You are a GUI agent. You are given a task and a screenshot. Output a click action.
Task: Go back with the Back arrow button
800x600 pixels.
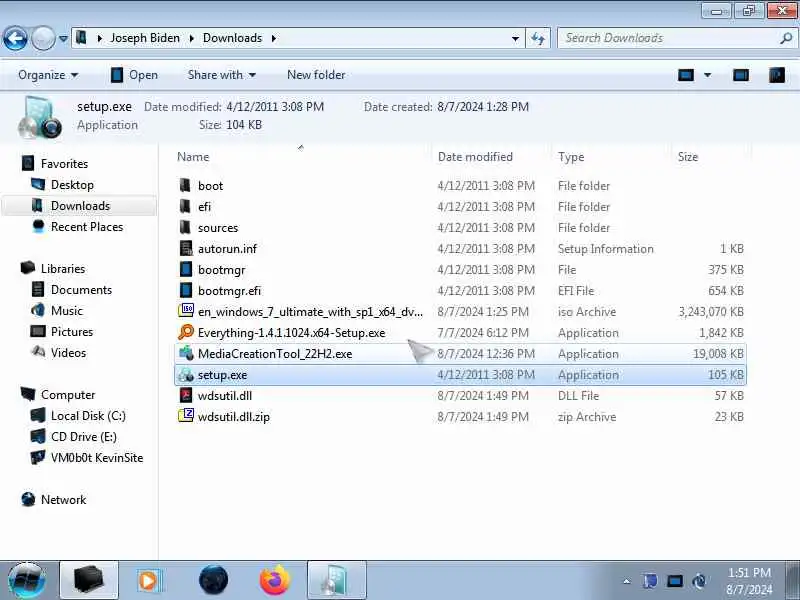15,38
